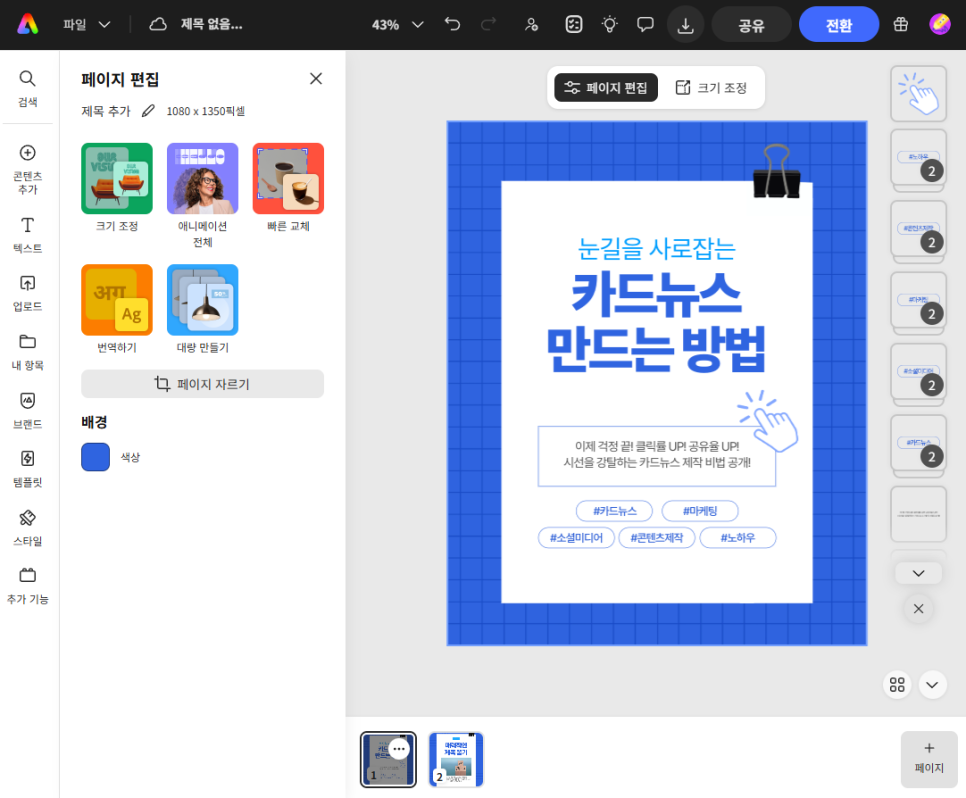Click the lightbulb tips icon
The height and width of the screenshot is (798, 966).
coord(609,25)
